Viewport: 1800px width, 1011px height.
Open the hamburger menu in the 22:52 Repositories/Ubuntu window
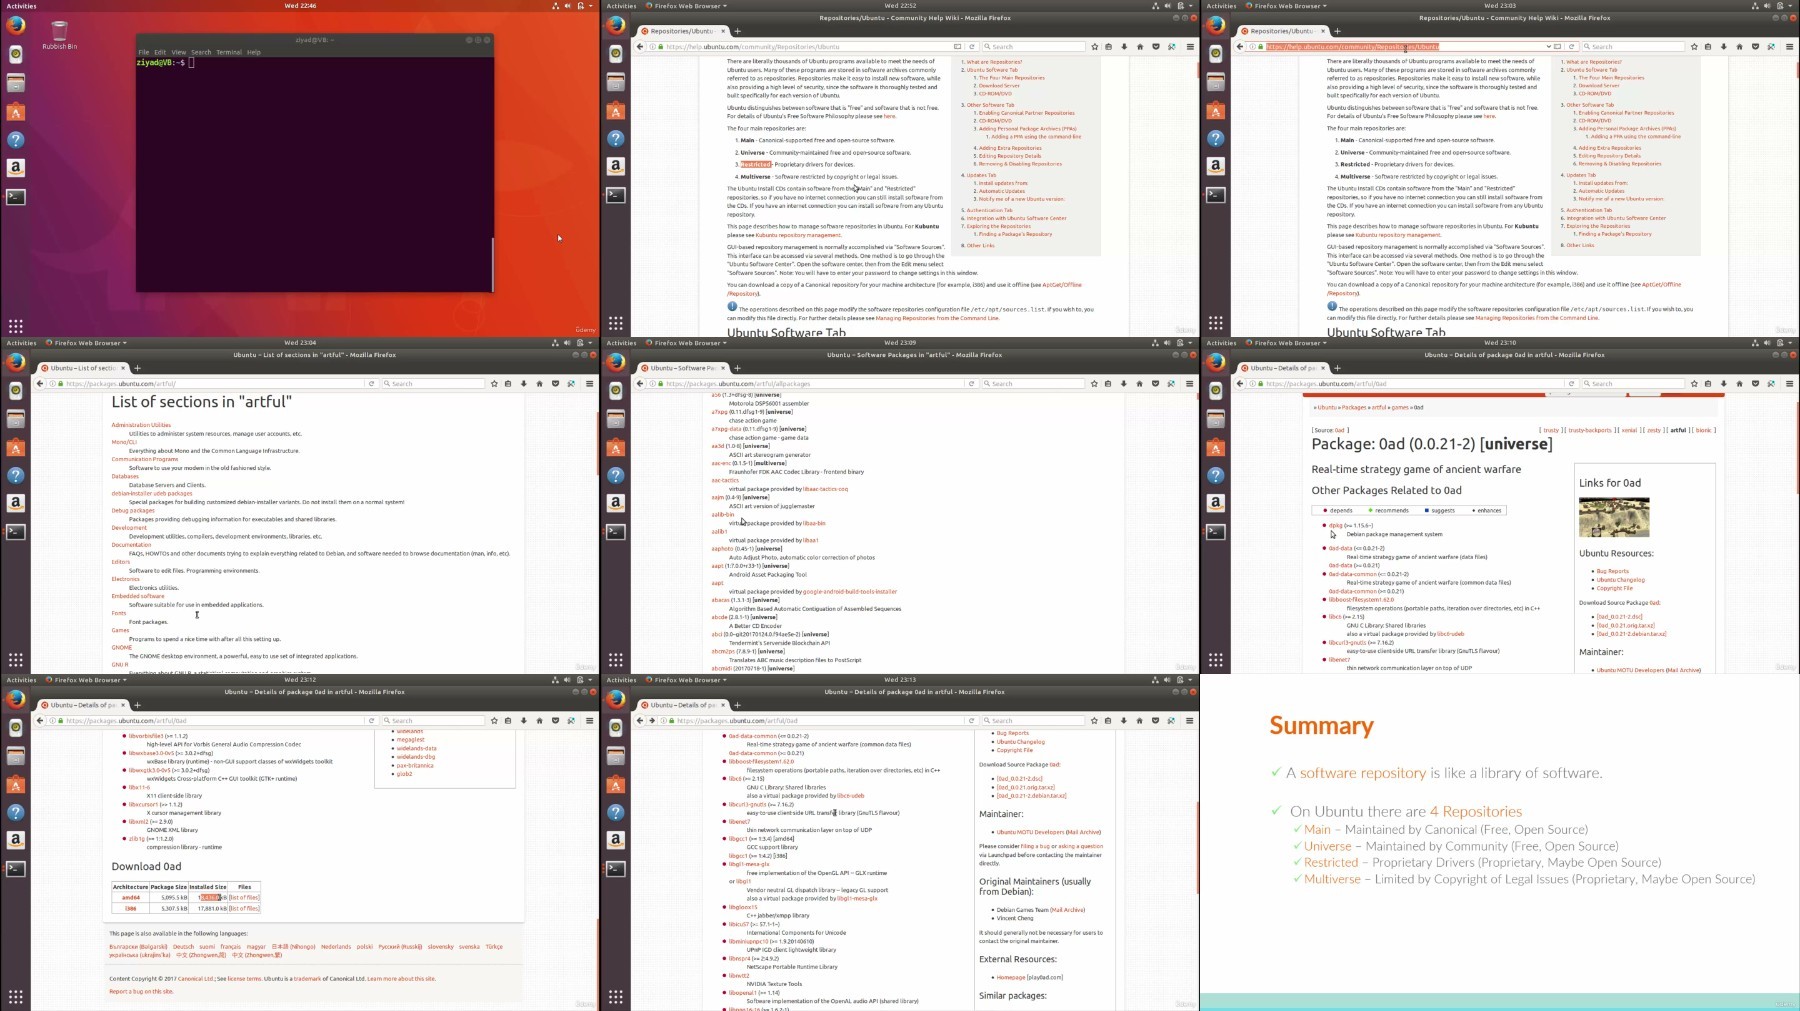coord(1190,46)
